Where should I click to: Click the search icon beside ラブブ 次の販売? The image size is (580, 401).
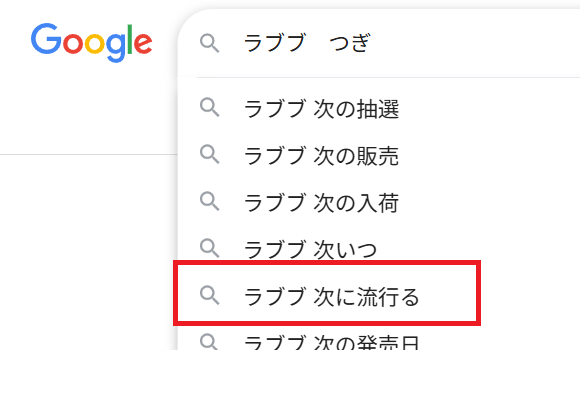point(210,155)
